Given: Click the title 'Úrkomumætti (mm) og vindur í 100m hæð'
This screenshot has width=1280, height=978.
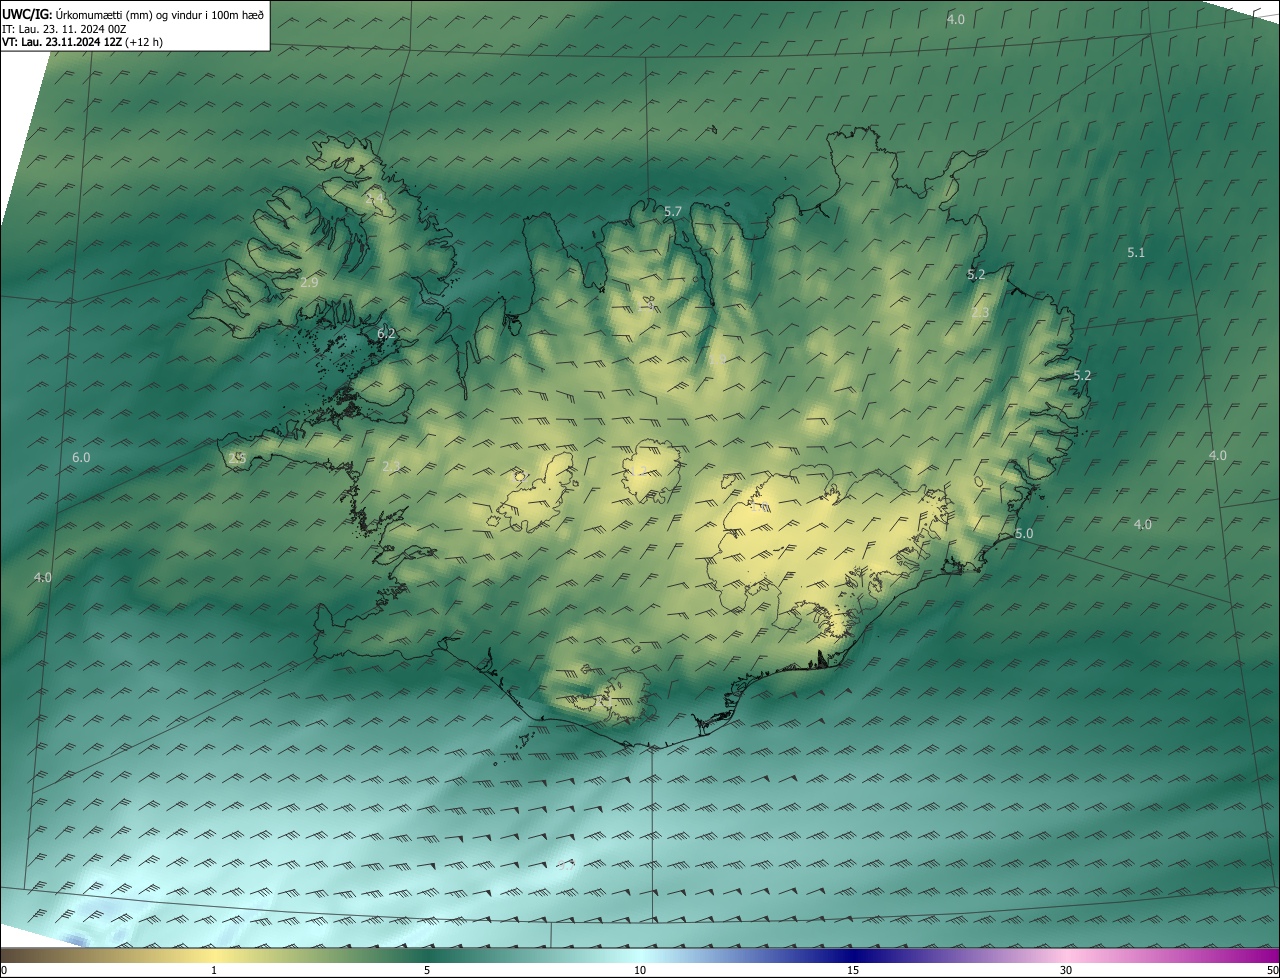Looking at the screenshot, I should click(160, 15).
